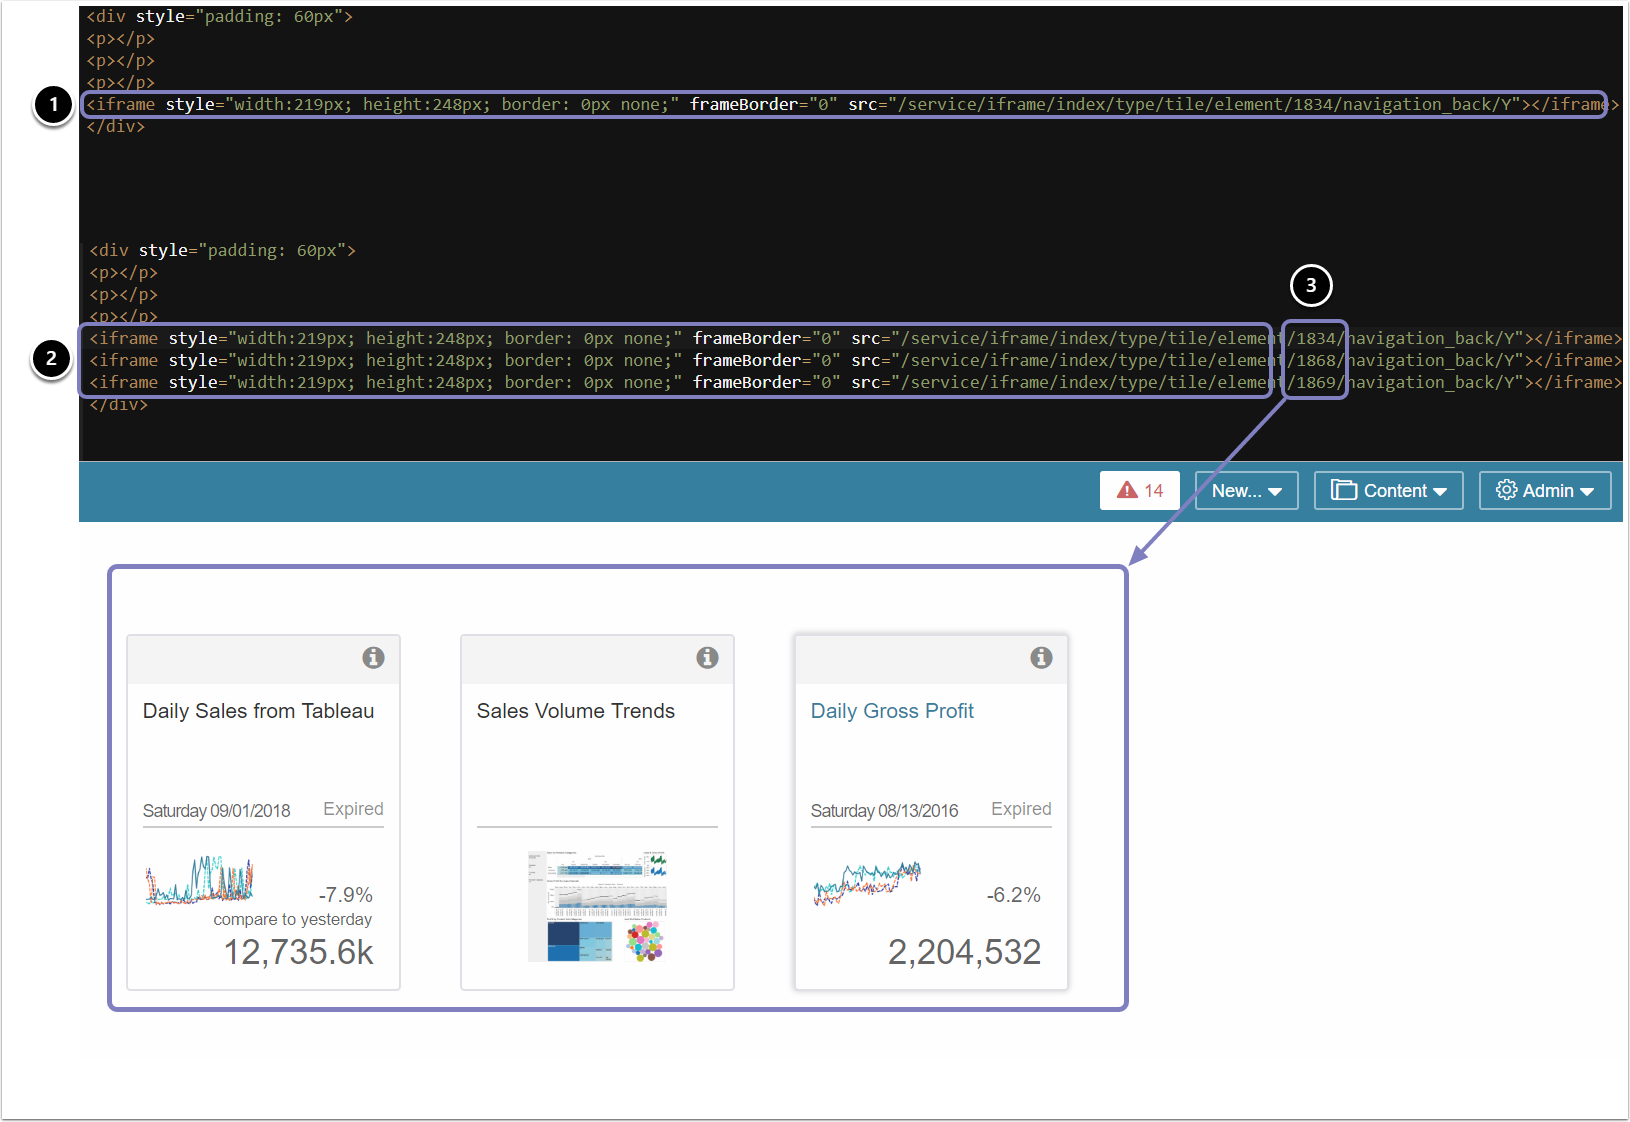
Task: Select the Sales Volume Trends title
Action: click(x=575, y=711)
